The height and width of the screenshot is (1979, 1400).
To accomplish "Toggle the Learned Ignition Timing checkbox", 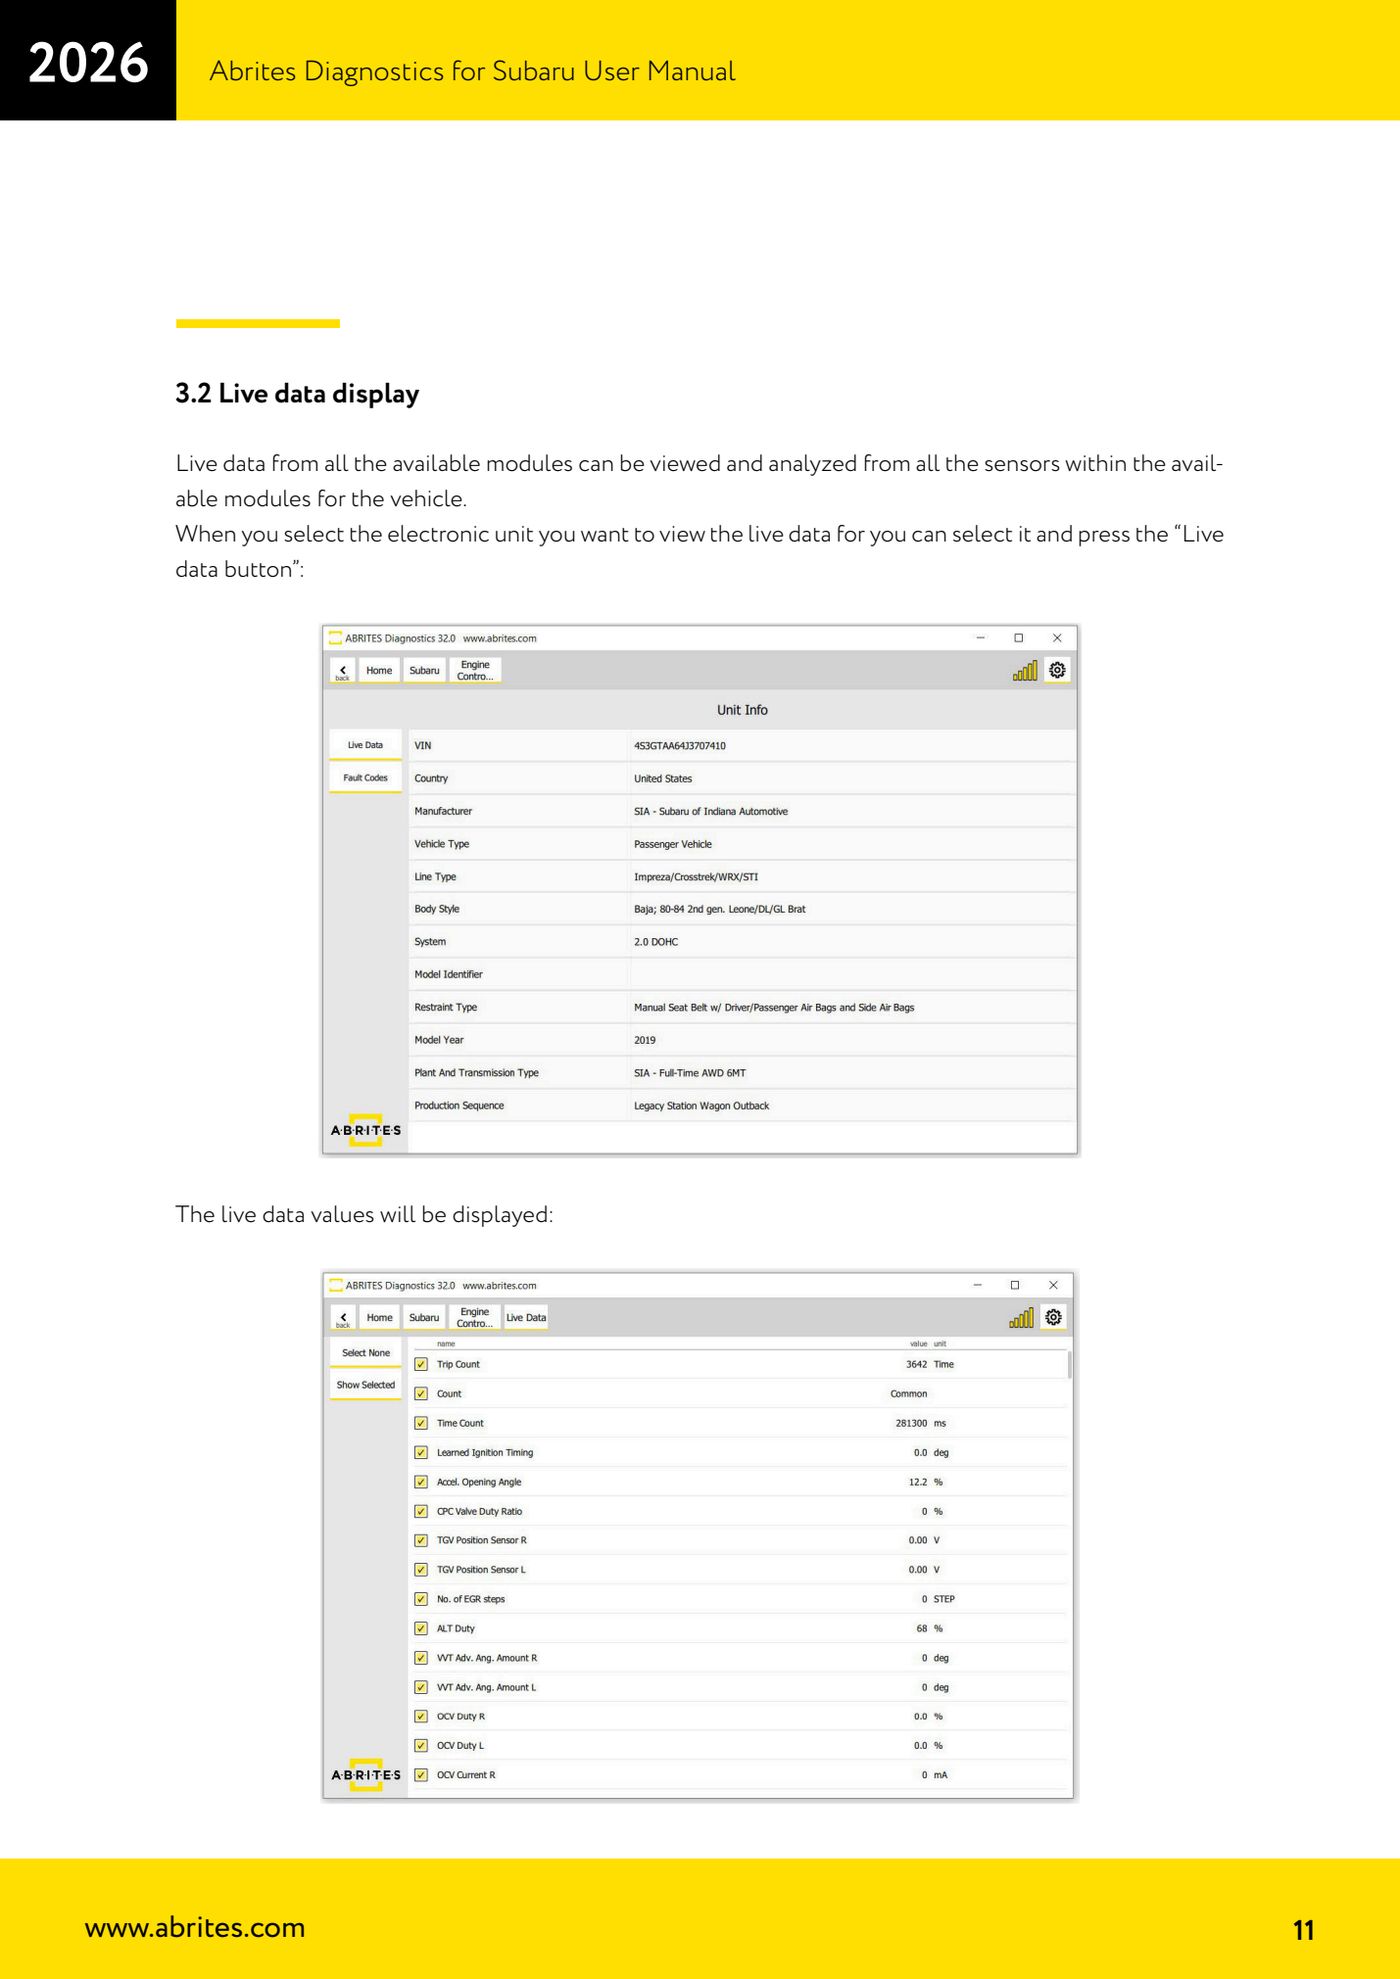I will click(421, 1452).
